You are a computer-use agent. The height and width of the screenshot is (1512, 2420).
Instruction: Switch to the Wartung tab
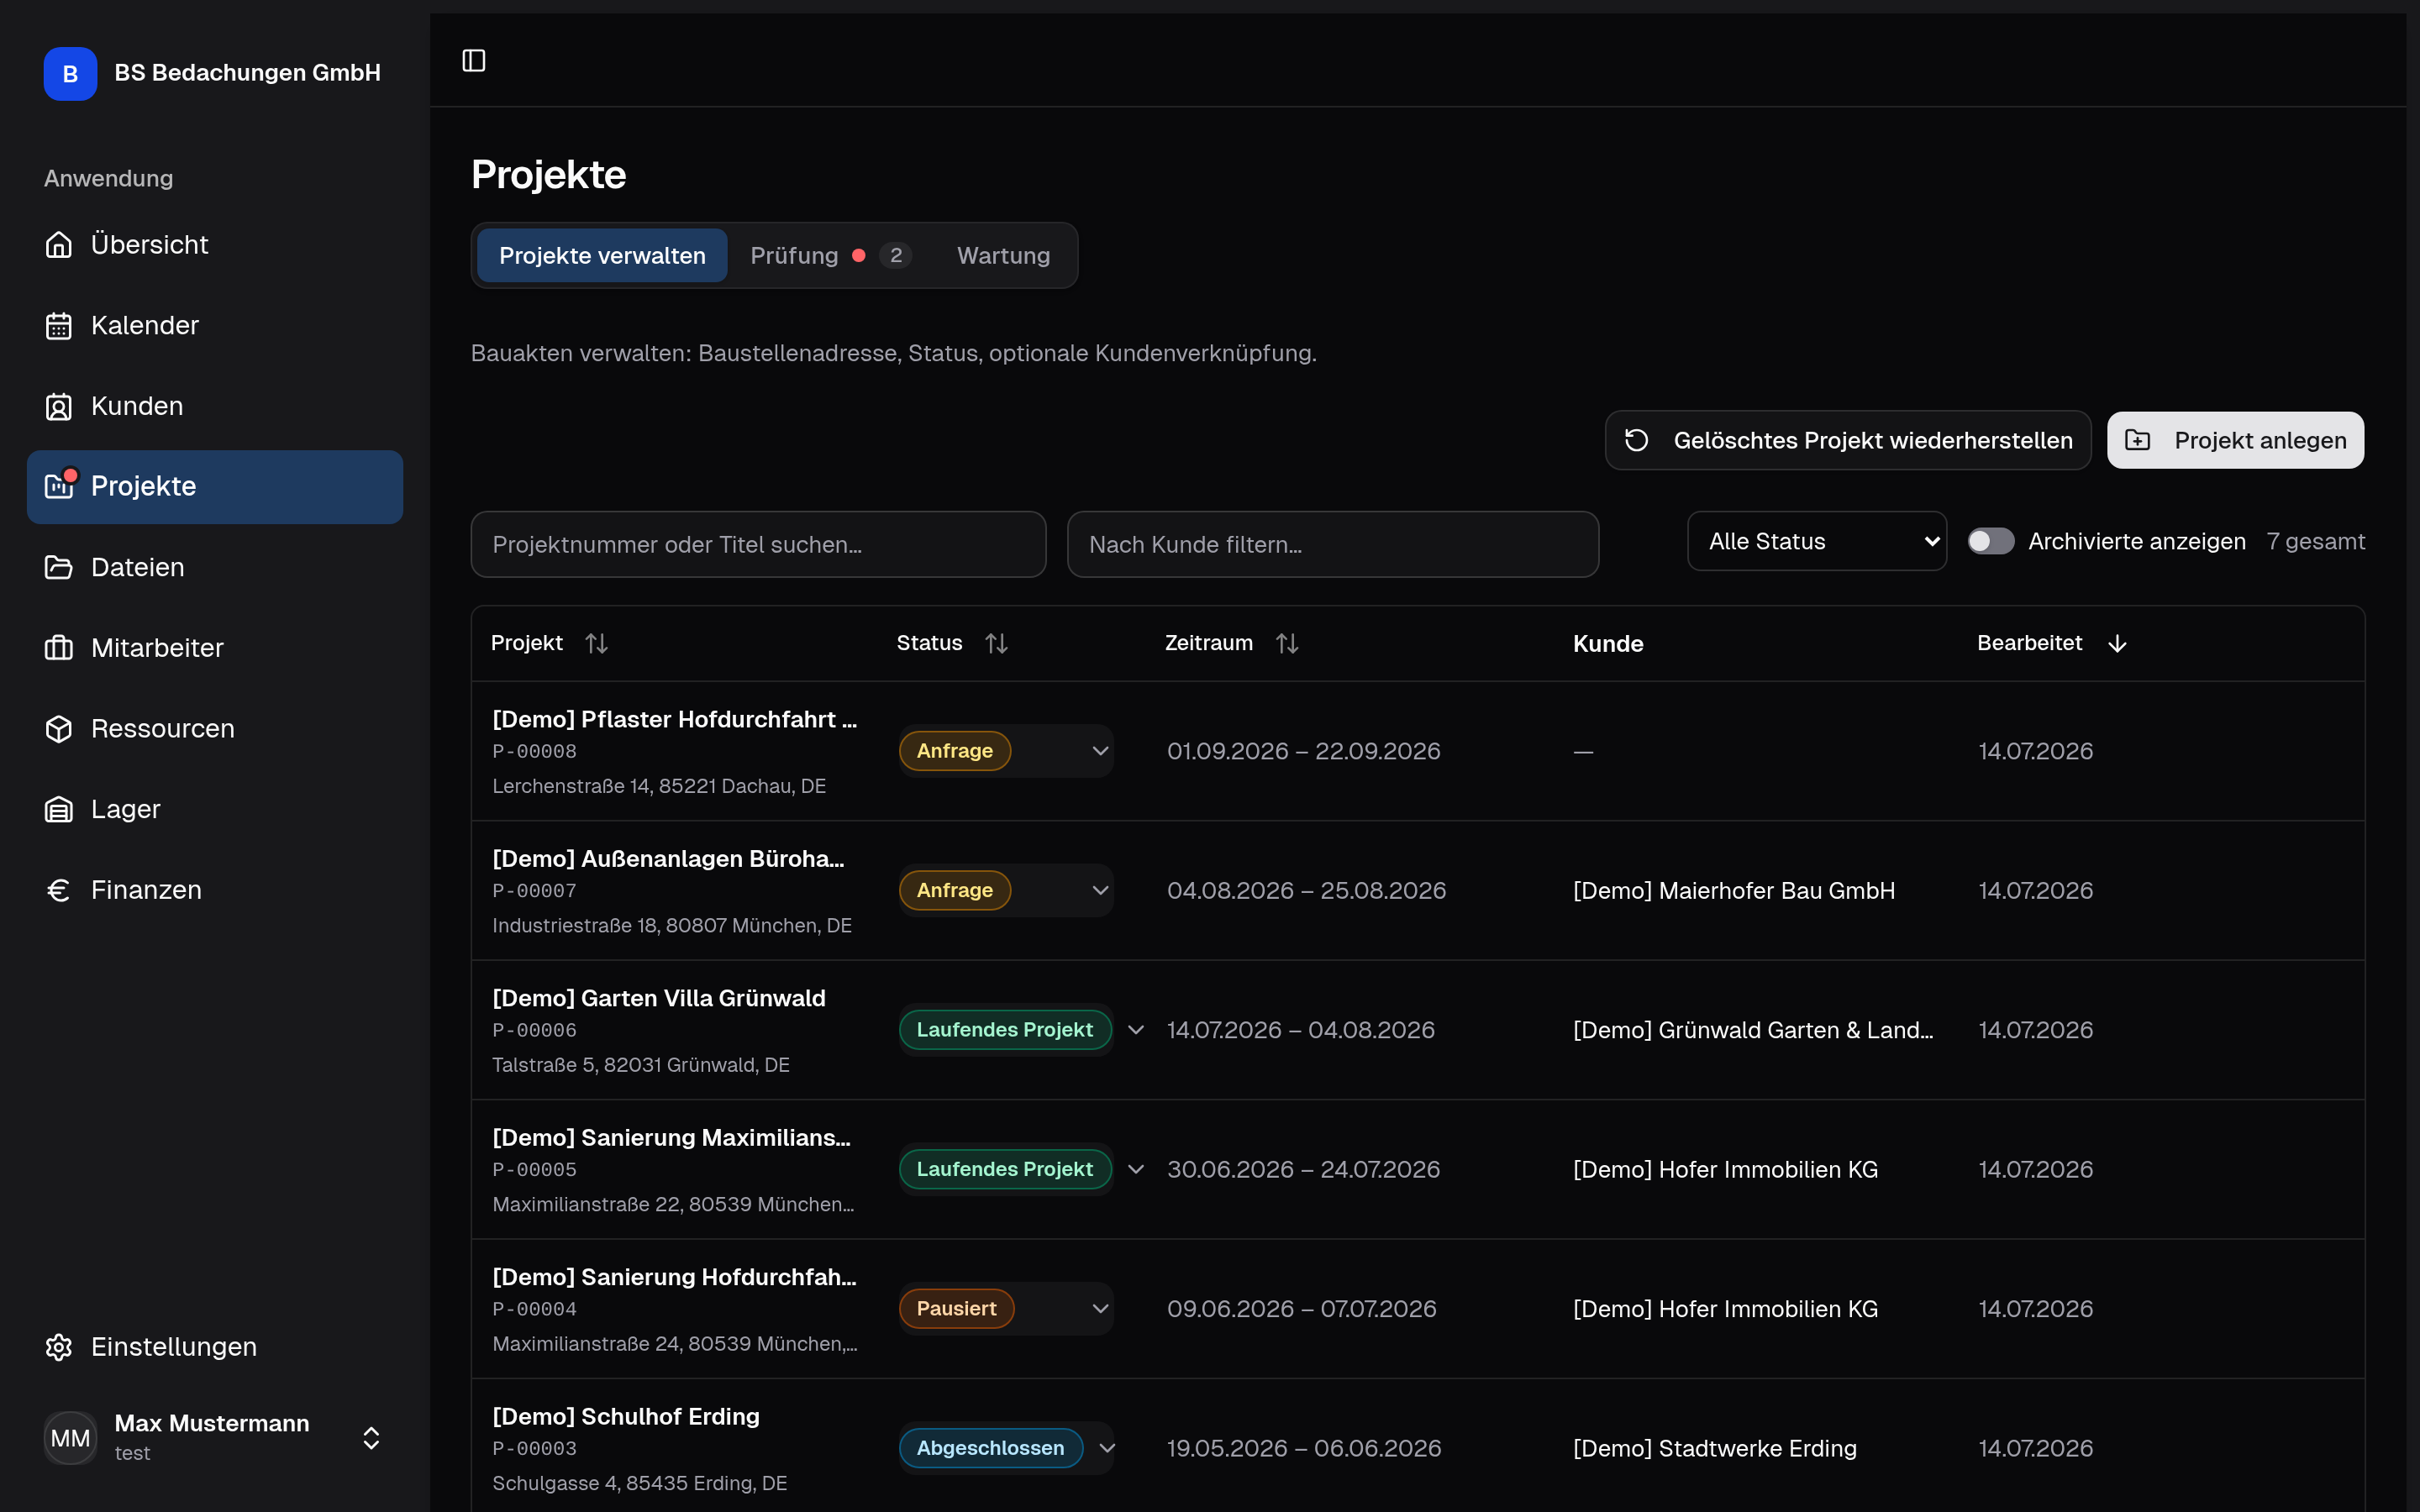coord(1003,255)
